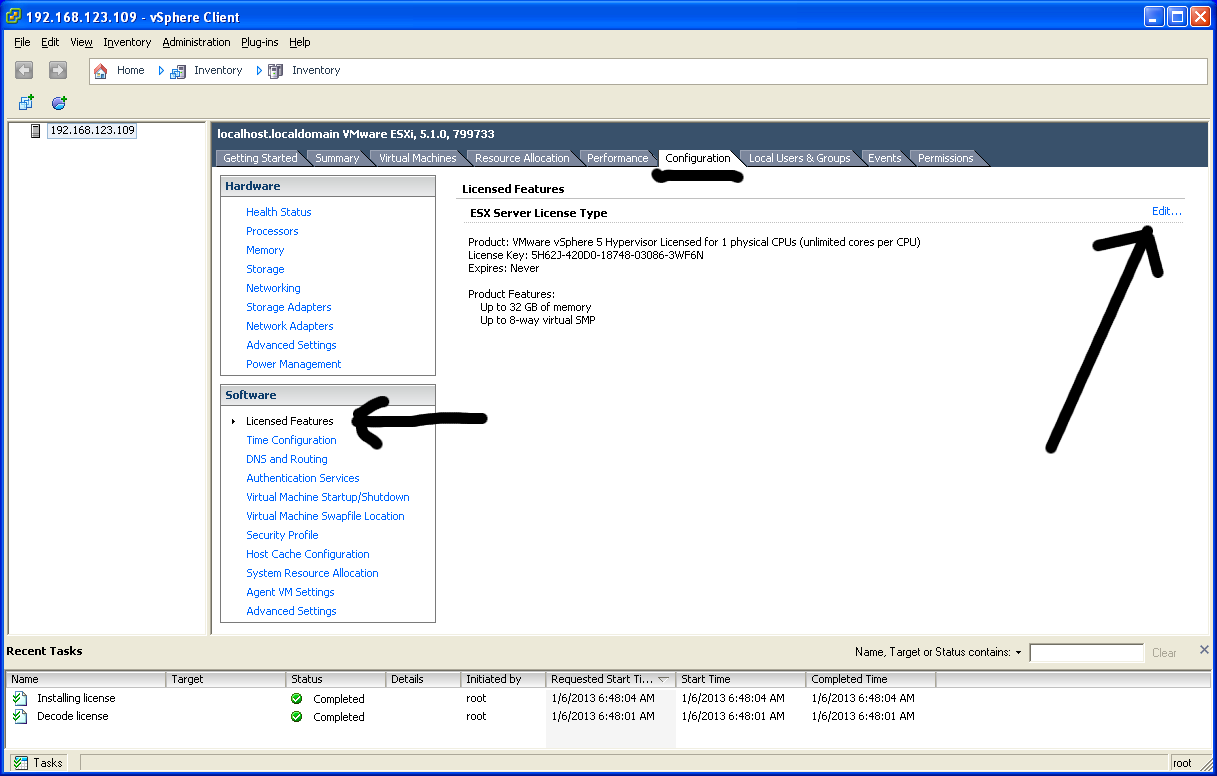Viewport: 1217px width, 776px height.
Task: Click the Tasks button in status bar
Action: 38,763
